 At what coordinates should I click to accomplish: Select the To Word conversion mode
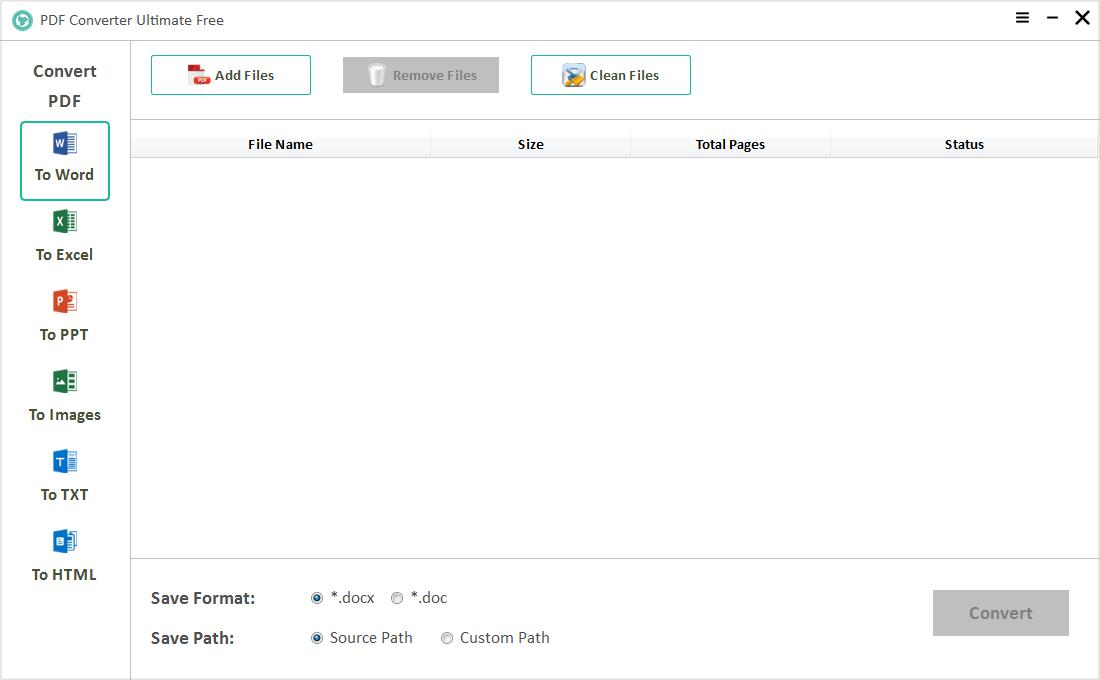(x=64, y=160)
